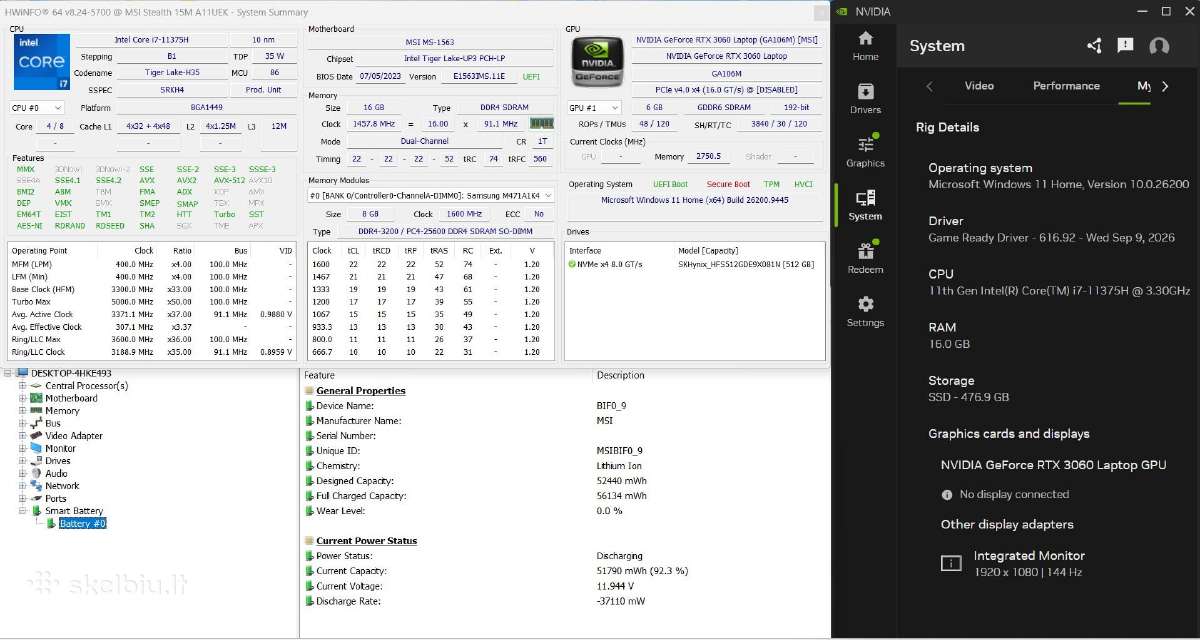The height and width of the screenshot is (640, 1200).
Task: Click the Audio icon in device tree
Action: [36, 473]
